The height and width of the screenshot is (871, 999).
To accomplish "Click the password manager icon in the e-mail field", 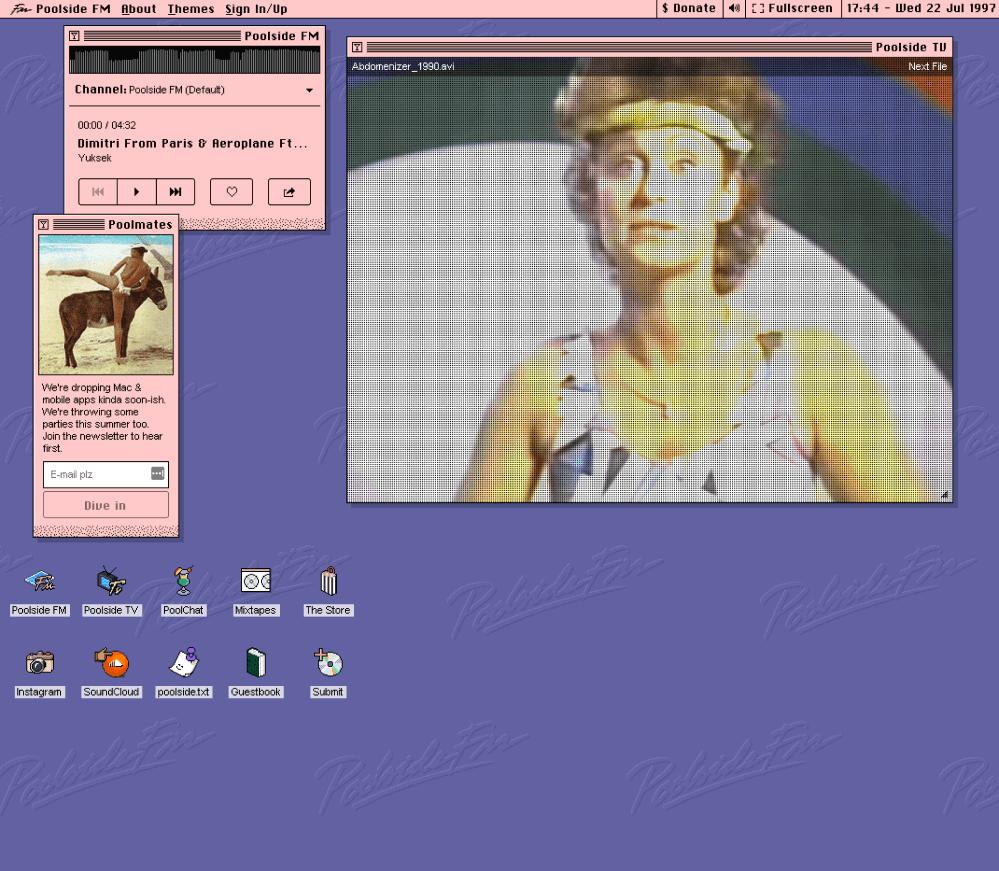I will 157,473.
